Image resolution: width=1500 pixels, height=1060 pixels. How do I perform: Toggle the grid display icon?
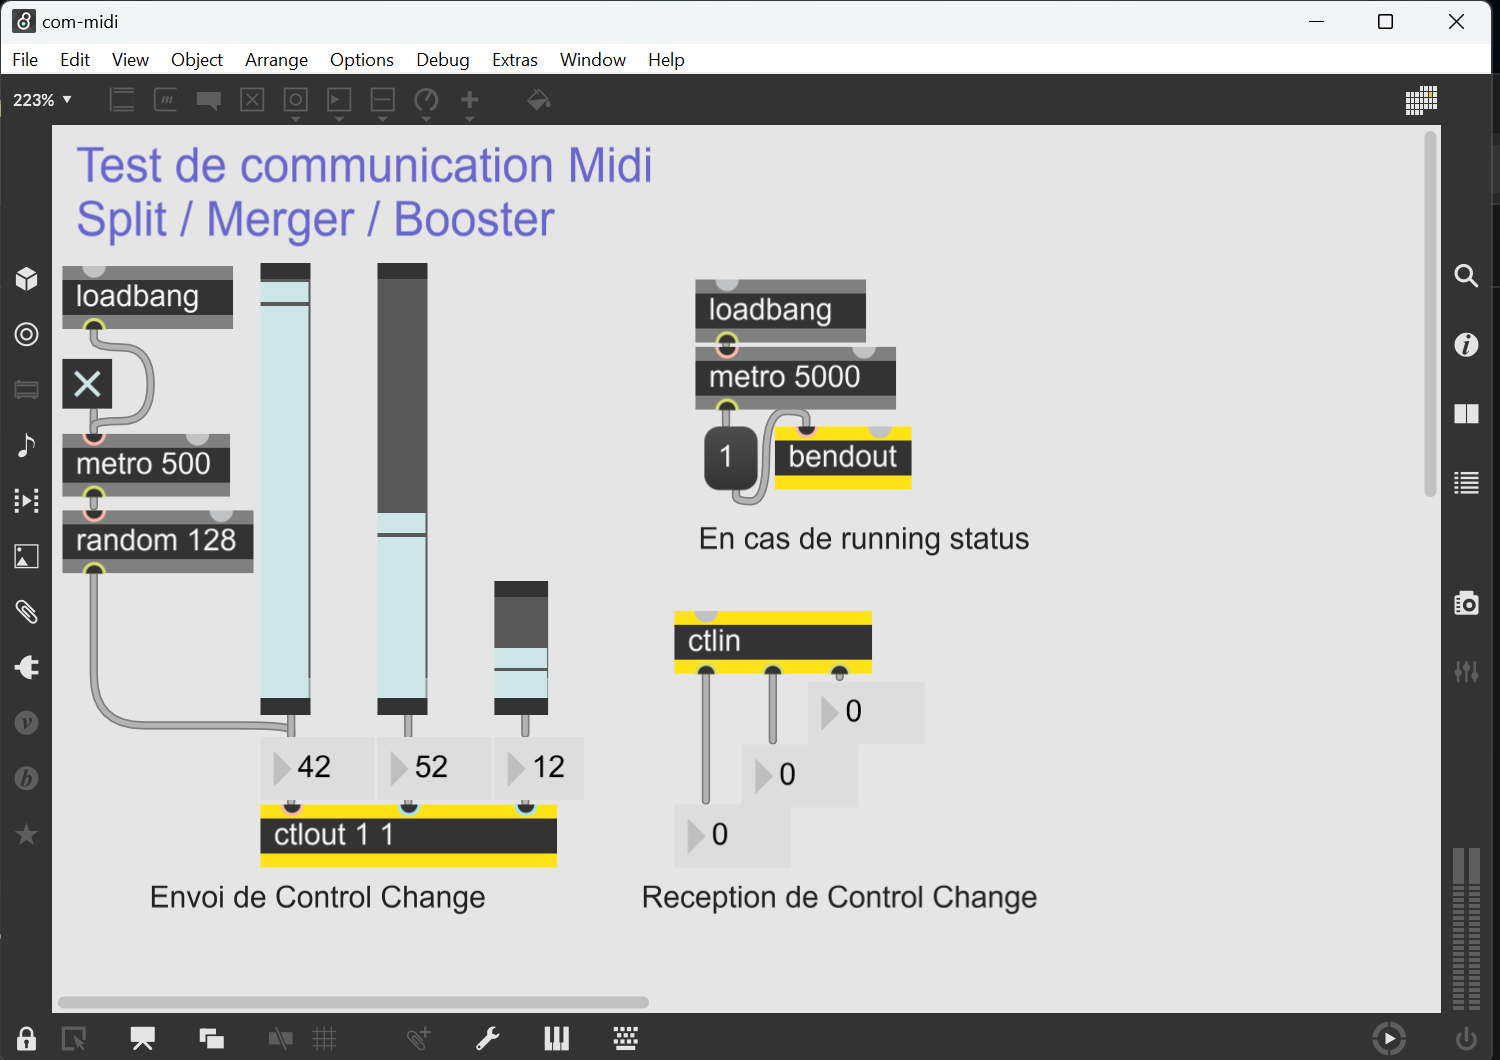[324, 1039]
